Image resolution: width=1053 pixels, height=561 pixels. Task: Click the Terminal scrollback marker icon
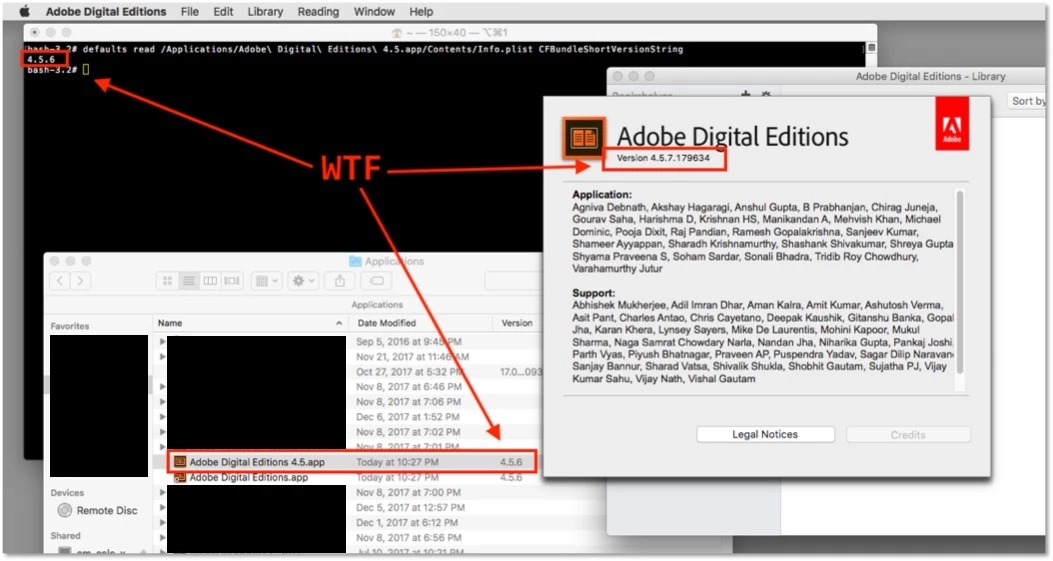(872, 48)
